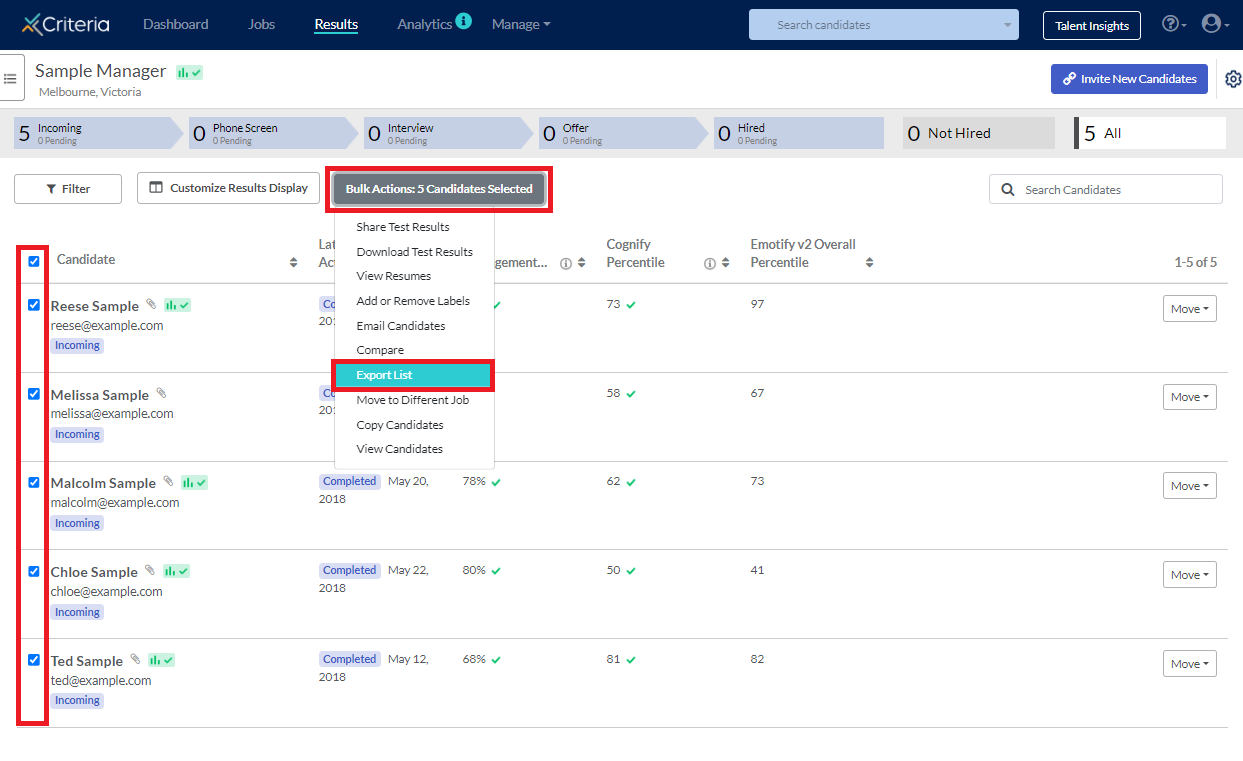Open the Filter button
Screen dimensions: 1243x761
(x=68, y=189)
